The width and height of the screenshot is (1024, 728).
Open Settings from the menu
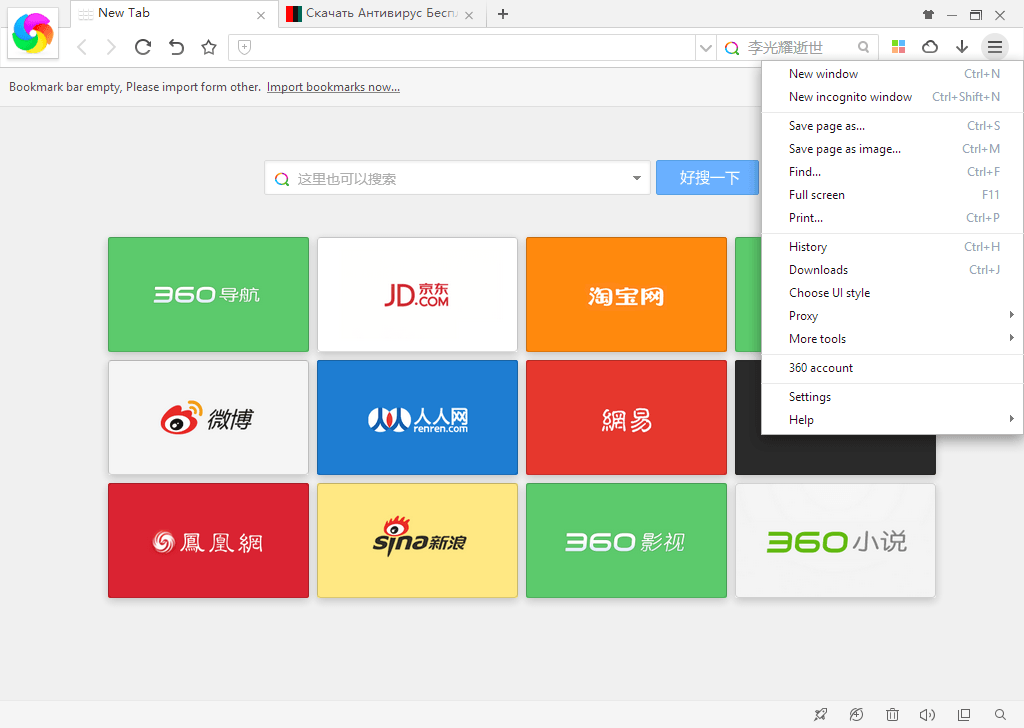point(892,397)
